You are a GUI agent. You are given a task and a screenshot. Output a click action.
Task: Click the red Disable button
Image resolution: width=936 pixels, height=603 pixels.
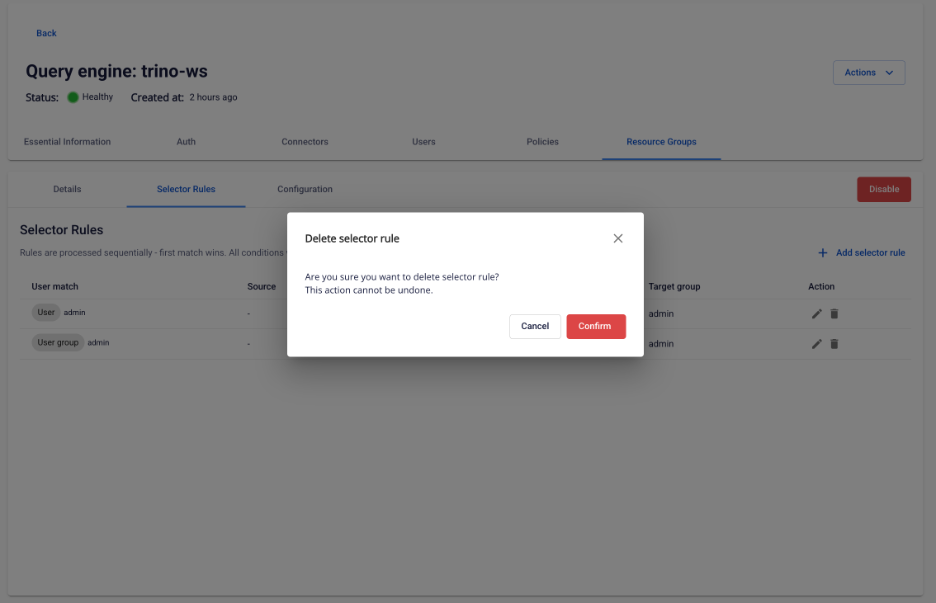[x=883, y=189]
